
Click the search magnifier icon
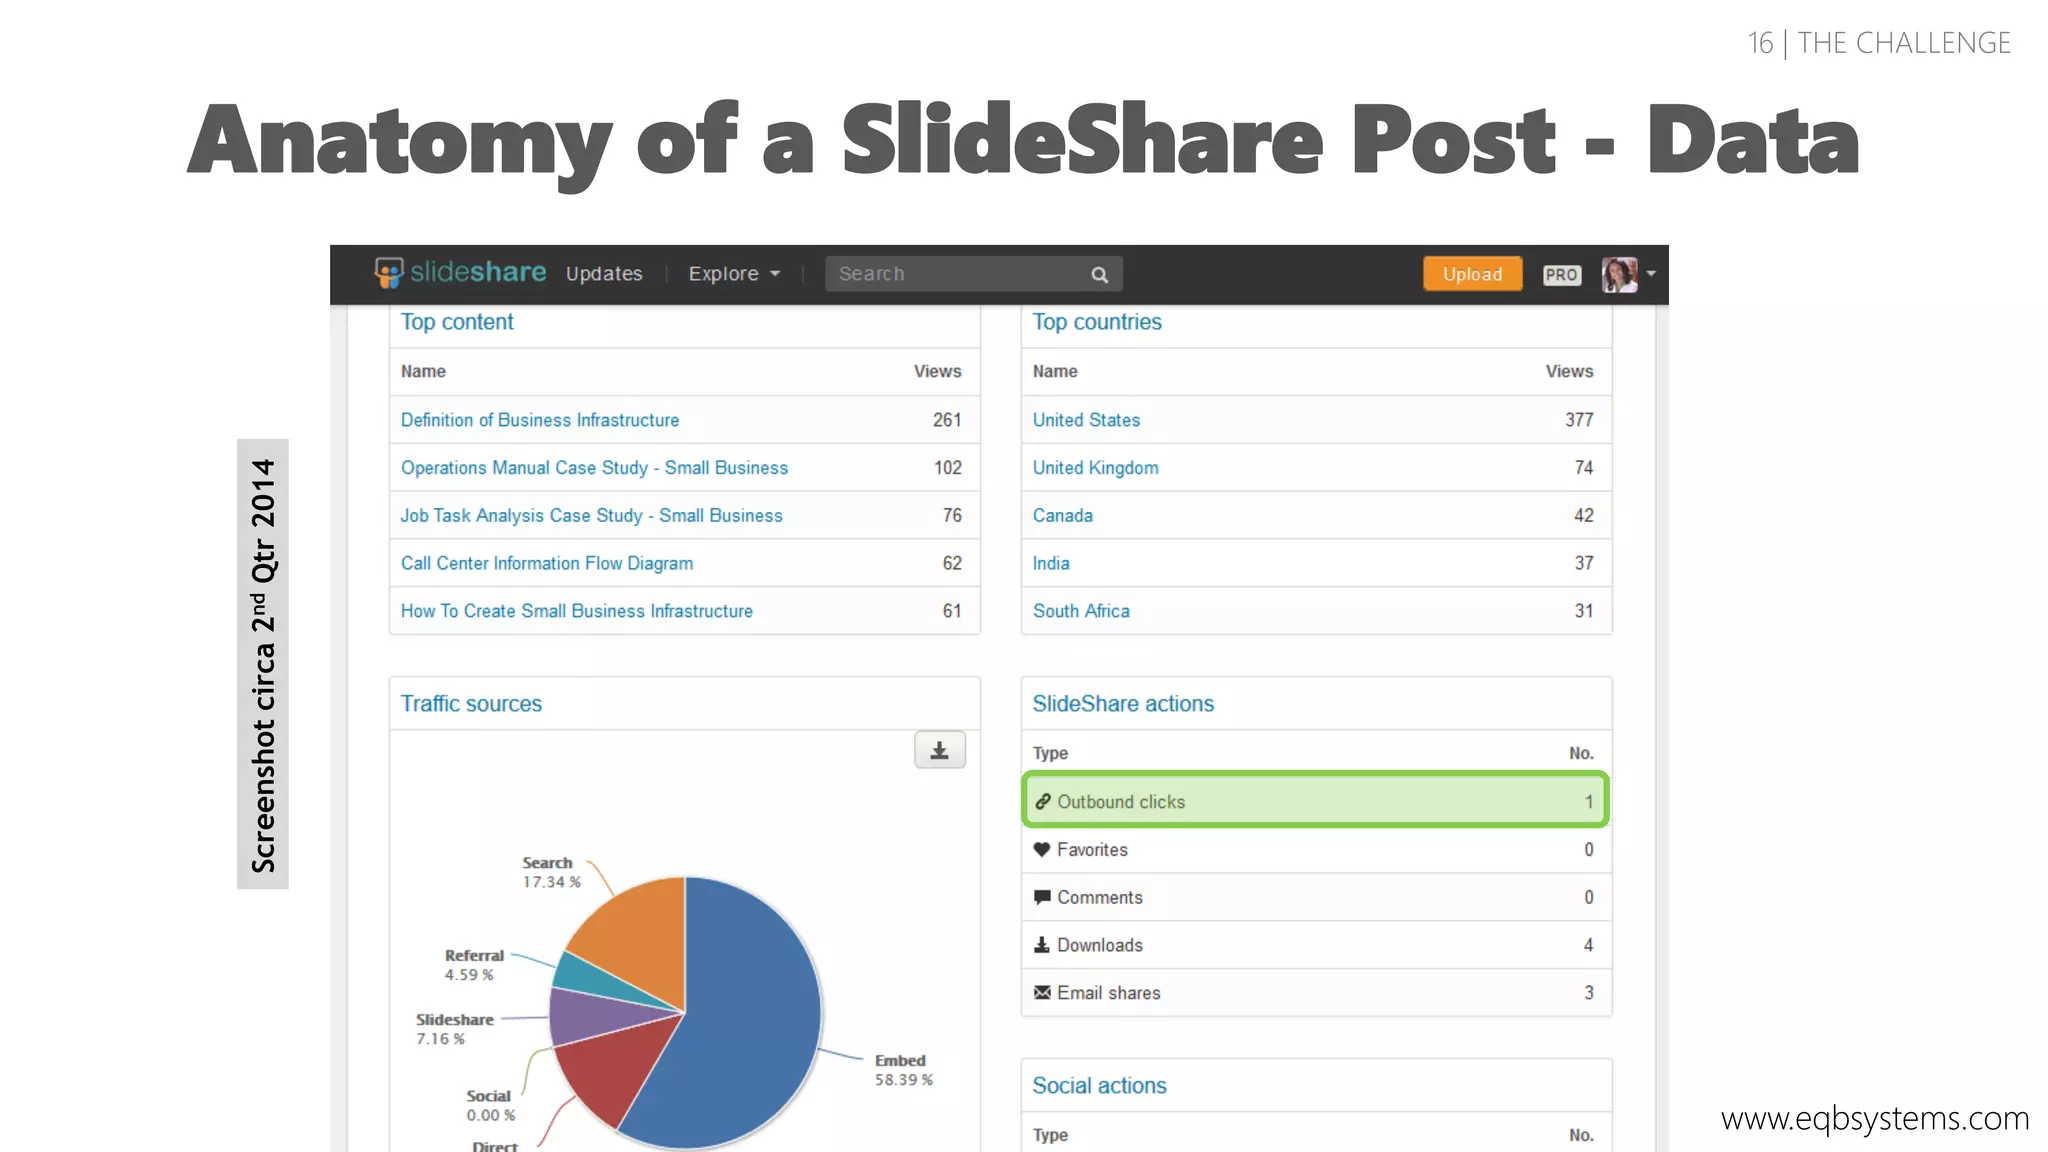[x=1099, y=274]
